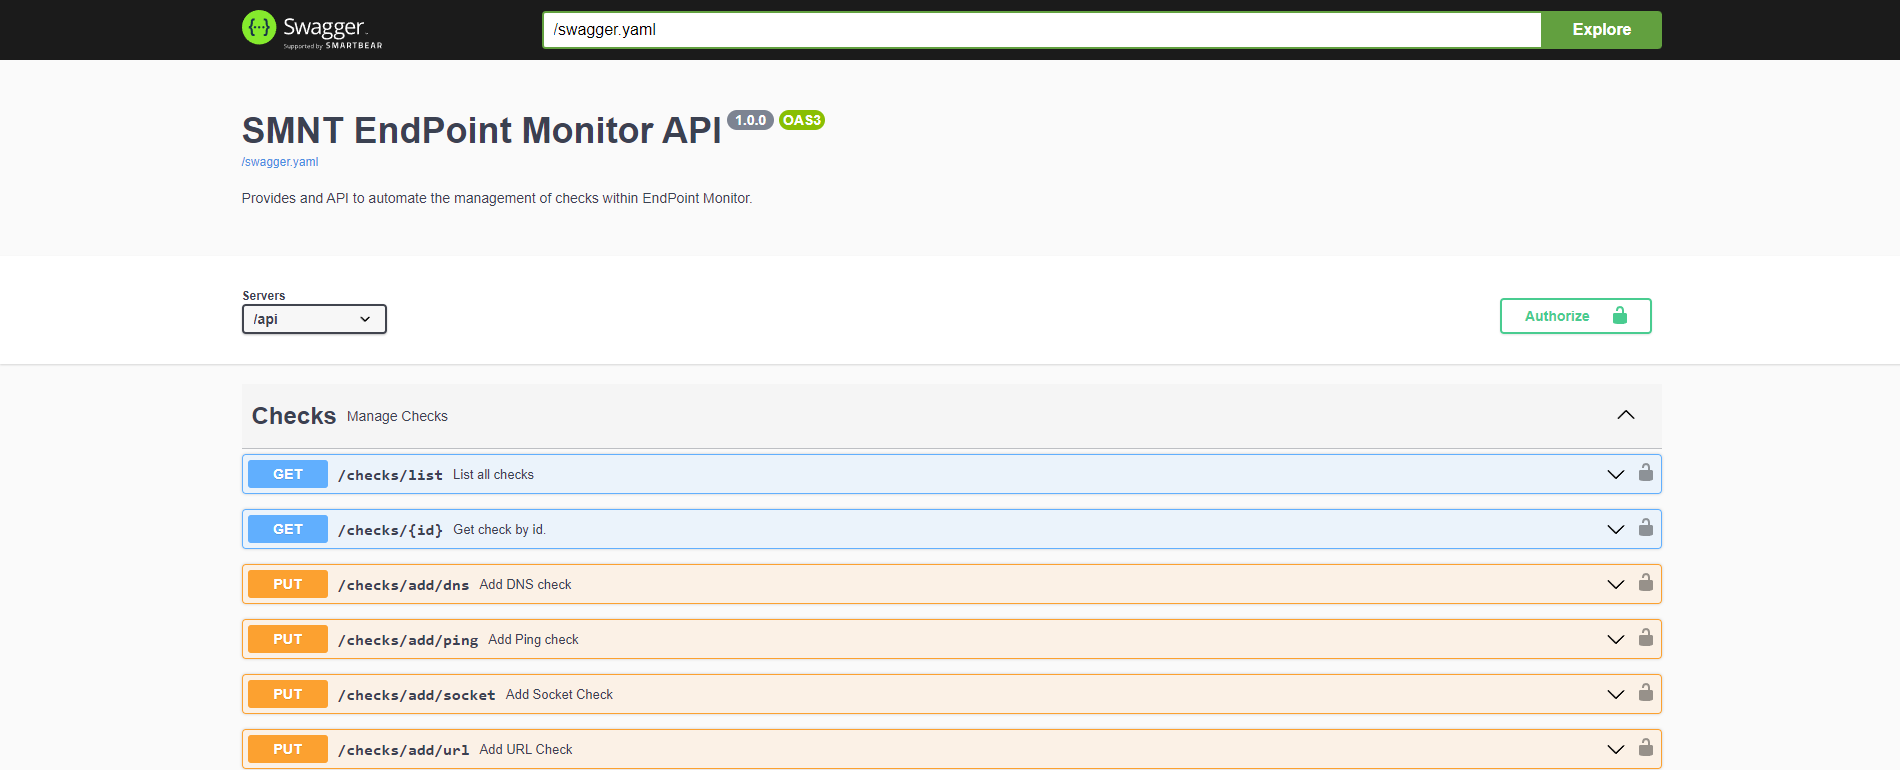Click the /checks/add/socket path text
1900x770 pixels.
pos(417,695)
